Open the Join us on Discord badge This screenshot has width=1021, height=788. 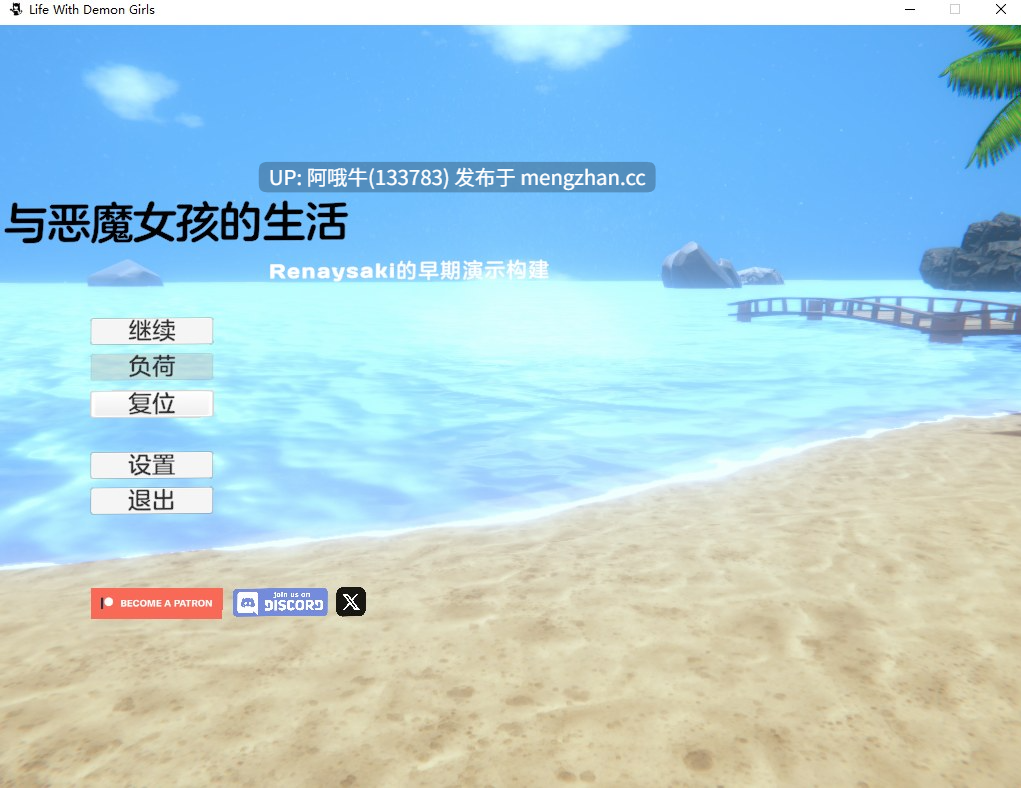pyautogui.click(x=280, y=602)
